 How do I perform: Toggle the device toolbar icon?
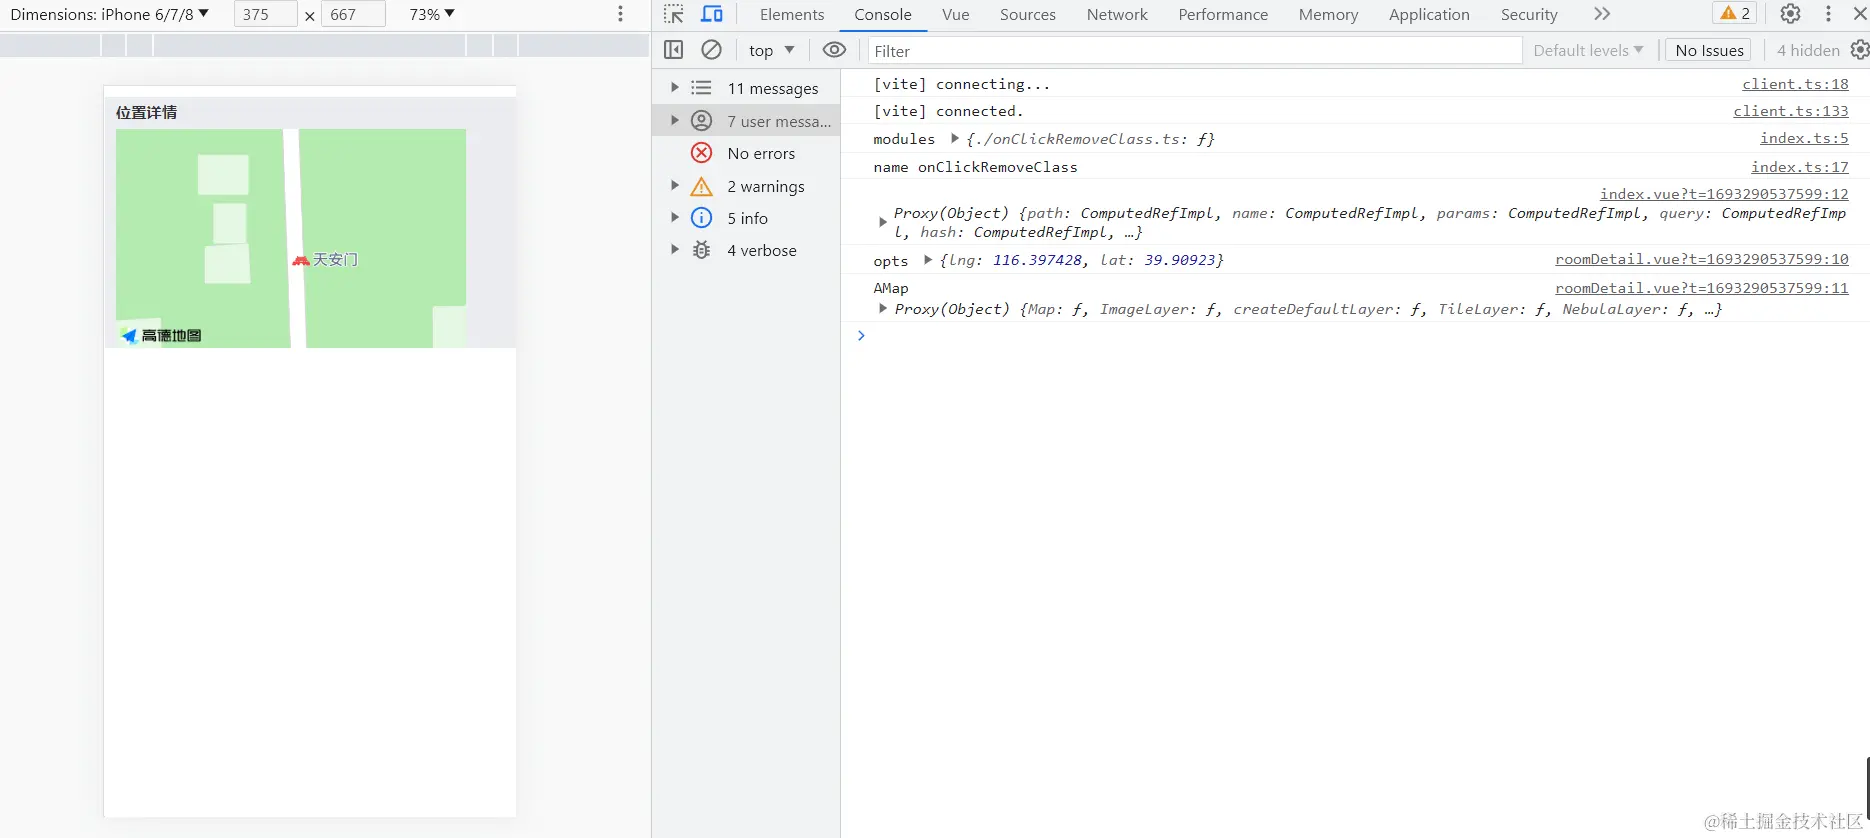[712, 14]
